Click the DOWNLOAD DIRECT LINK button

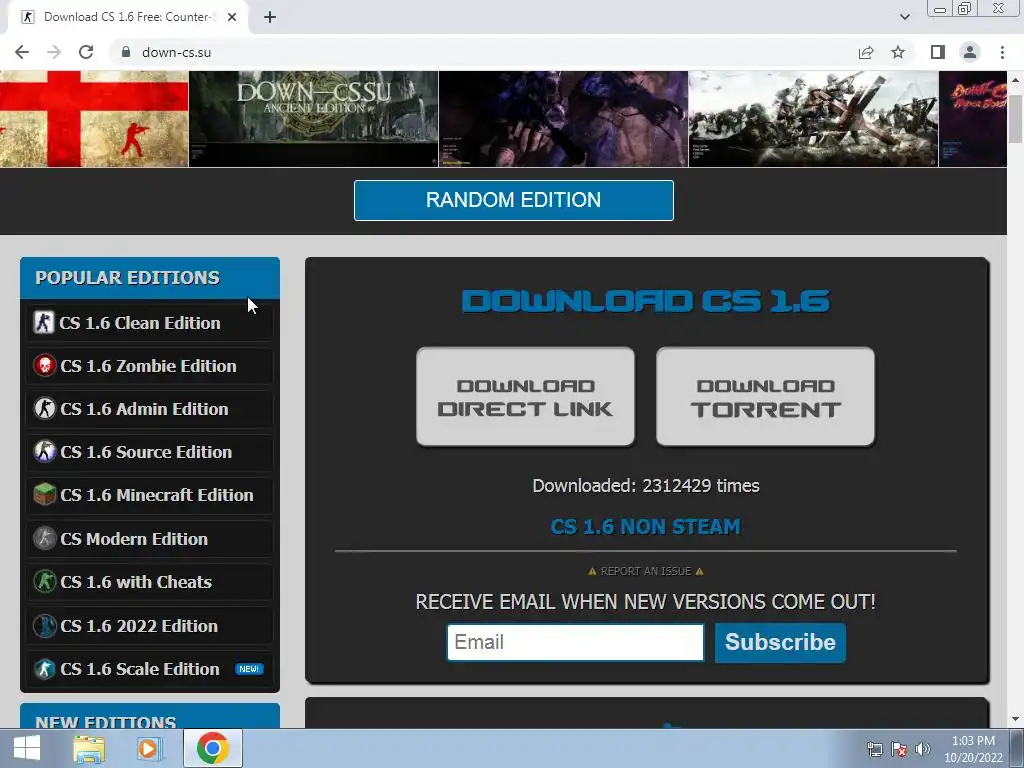[x=525, y=397]
